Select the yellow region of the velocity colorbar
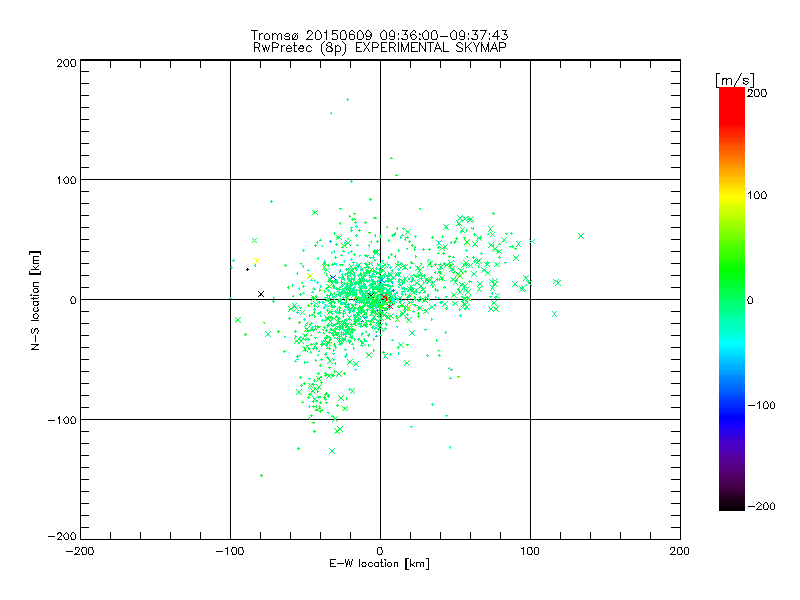800x600 pixels. [x=732, y=195]
